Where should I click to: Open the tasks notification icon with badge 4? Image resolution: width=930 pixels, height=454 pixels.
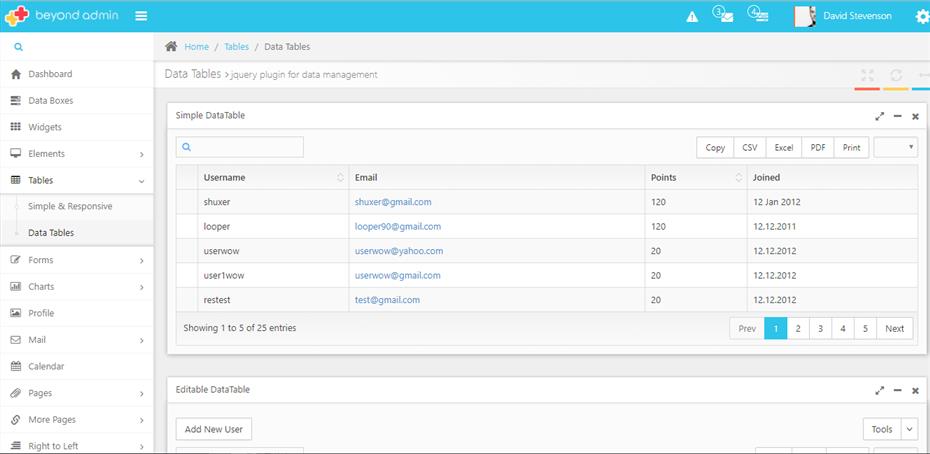point(758,16)
